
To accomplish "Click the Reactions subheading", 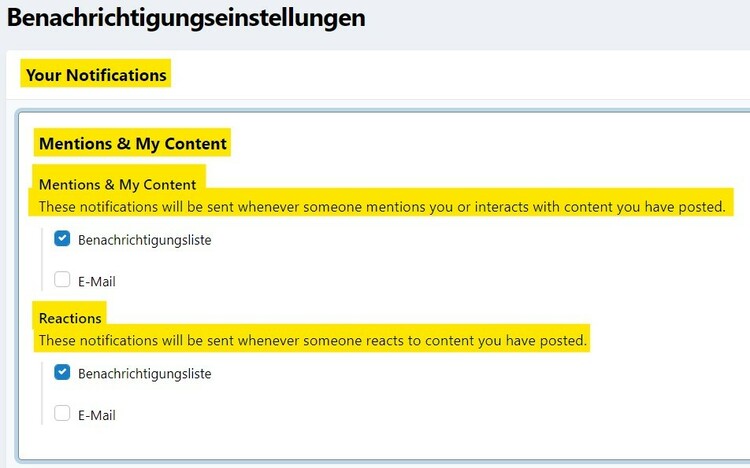I will [70, 318].
